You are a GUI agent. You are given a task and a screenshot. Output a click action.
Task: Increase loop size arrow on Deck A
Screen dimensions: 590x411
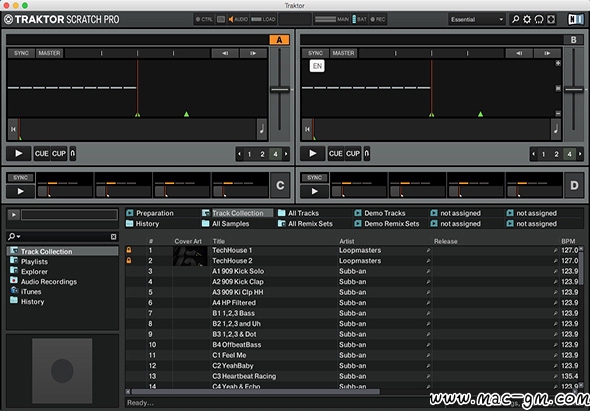[286, 154]
